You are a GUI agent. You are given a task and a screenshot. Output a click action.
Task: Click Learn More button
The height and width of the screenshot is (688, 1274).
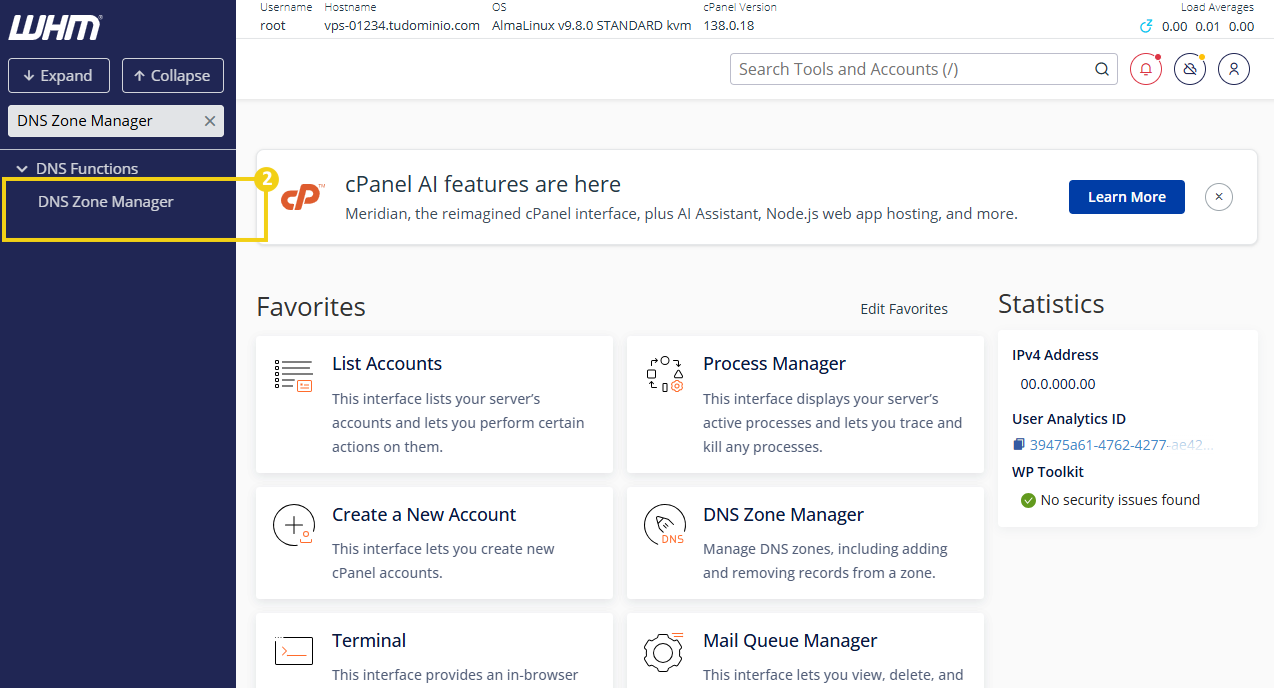[x=1127, y=197]
